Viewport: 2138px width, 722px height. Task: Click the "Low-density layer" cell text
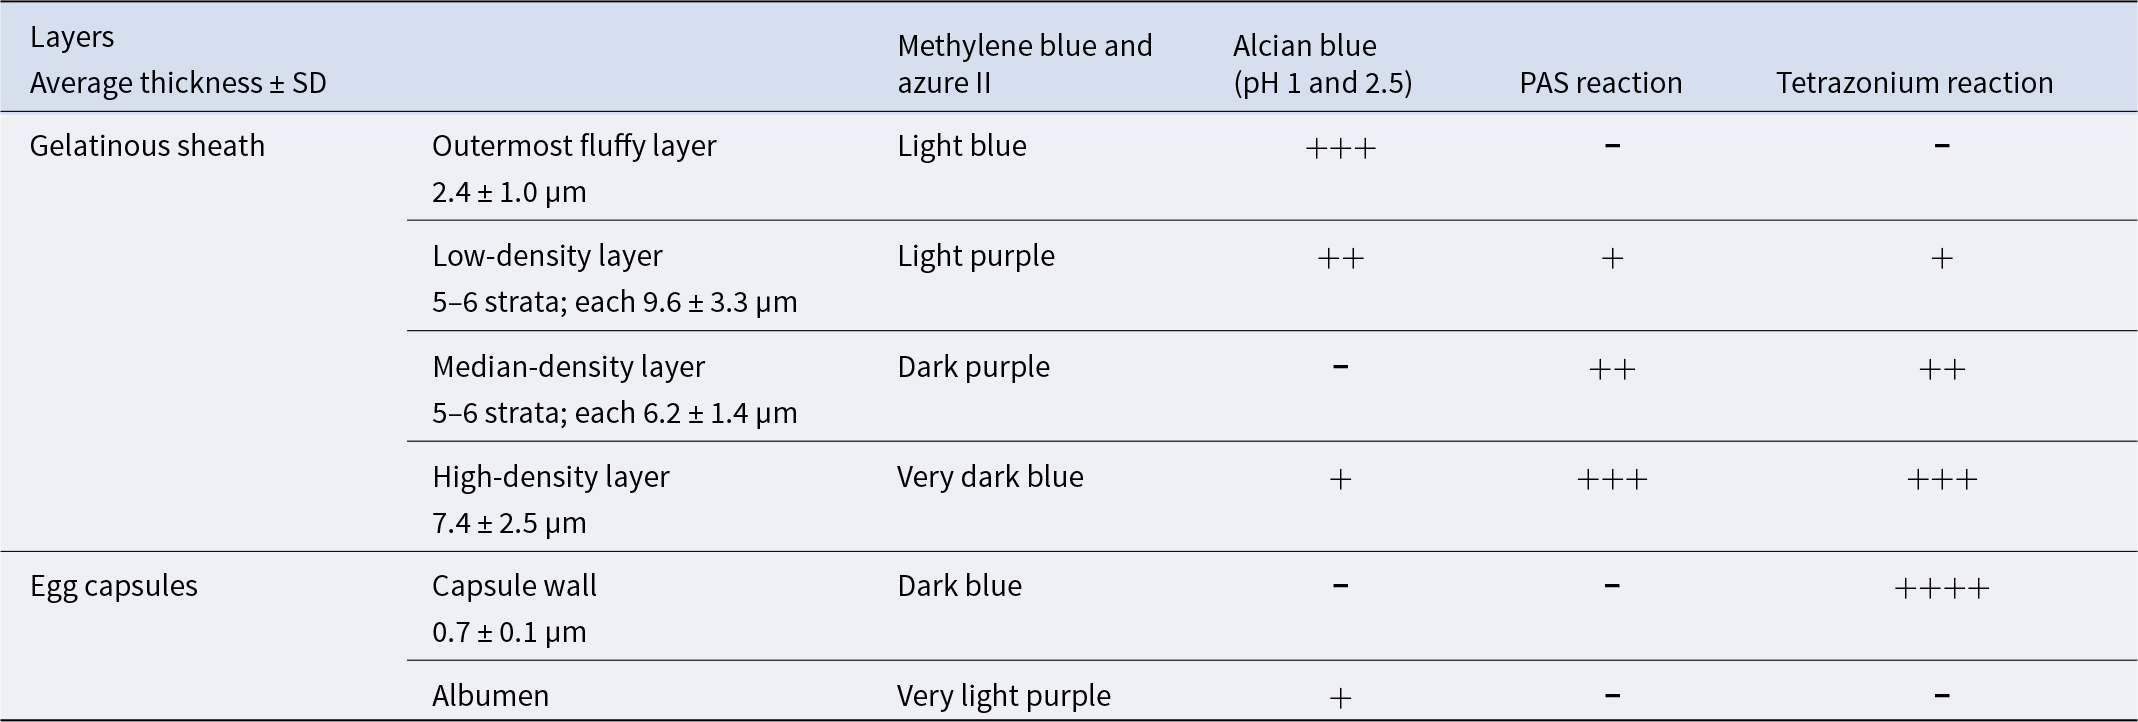click(547, 256)
